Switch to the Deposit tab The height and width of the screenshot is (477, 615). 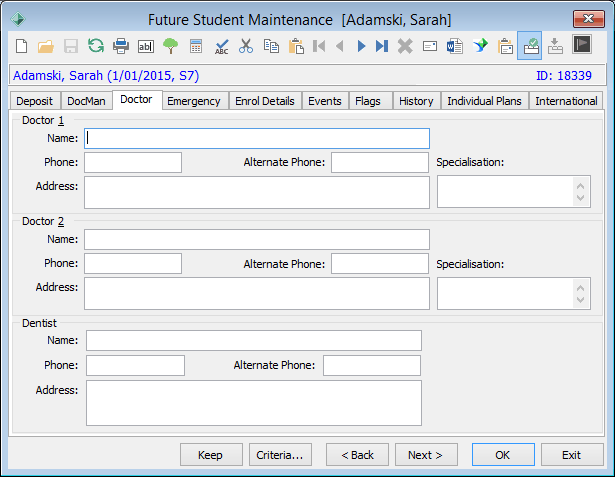(34, 101)
